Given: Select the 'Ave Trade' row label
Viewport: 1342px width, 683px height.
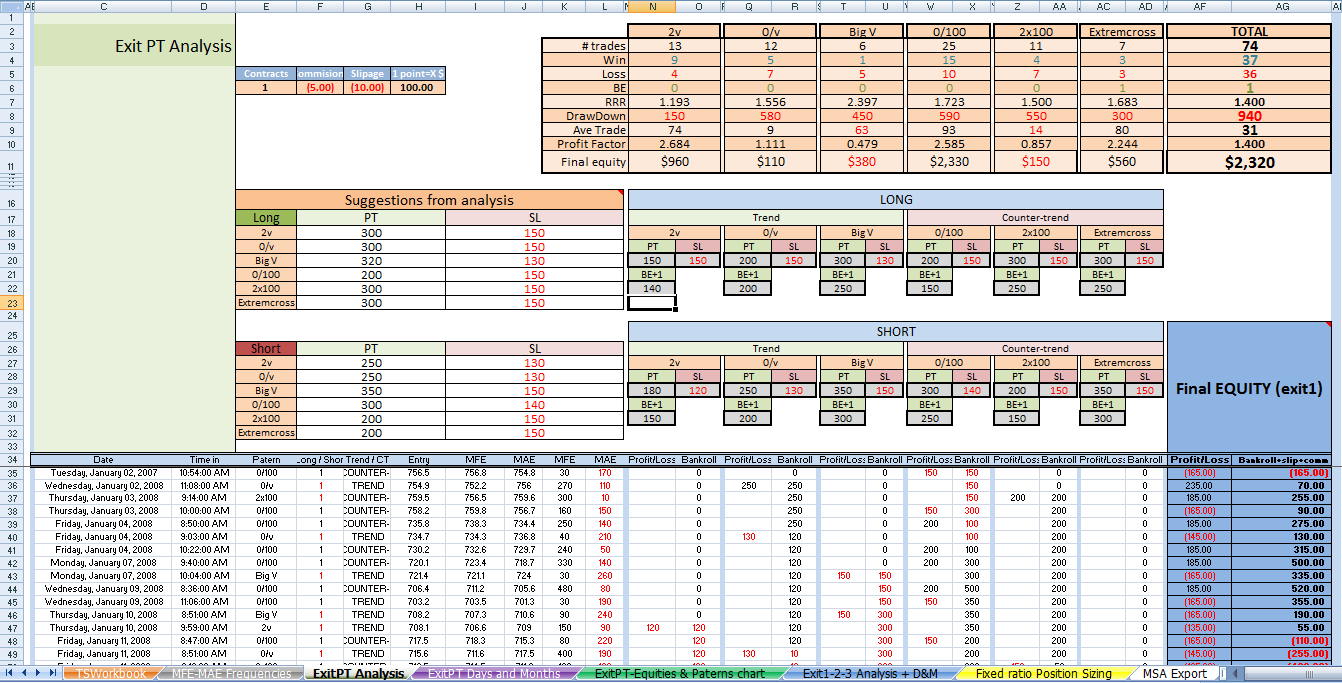Looking at the screenshot, I should click(x=584, y=130).
